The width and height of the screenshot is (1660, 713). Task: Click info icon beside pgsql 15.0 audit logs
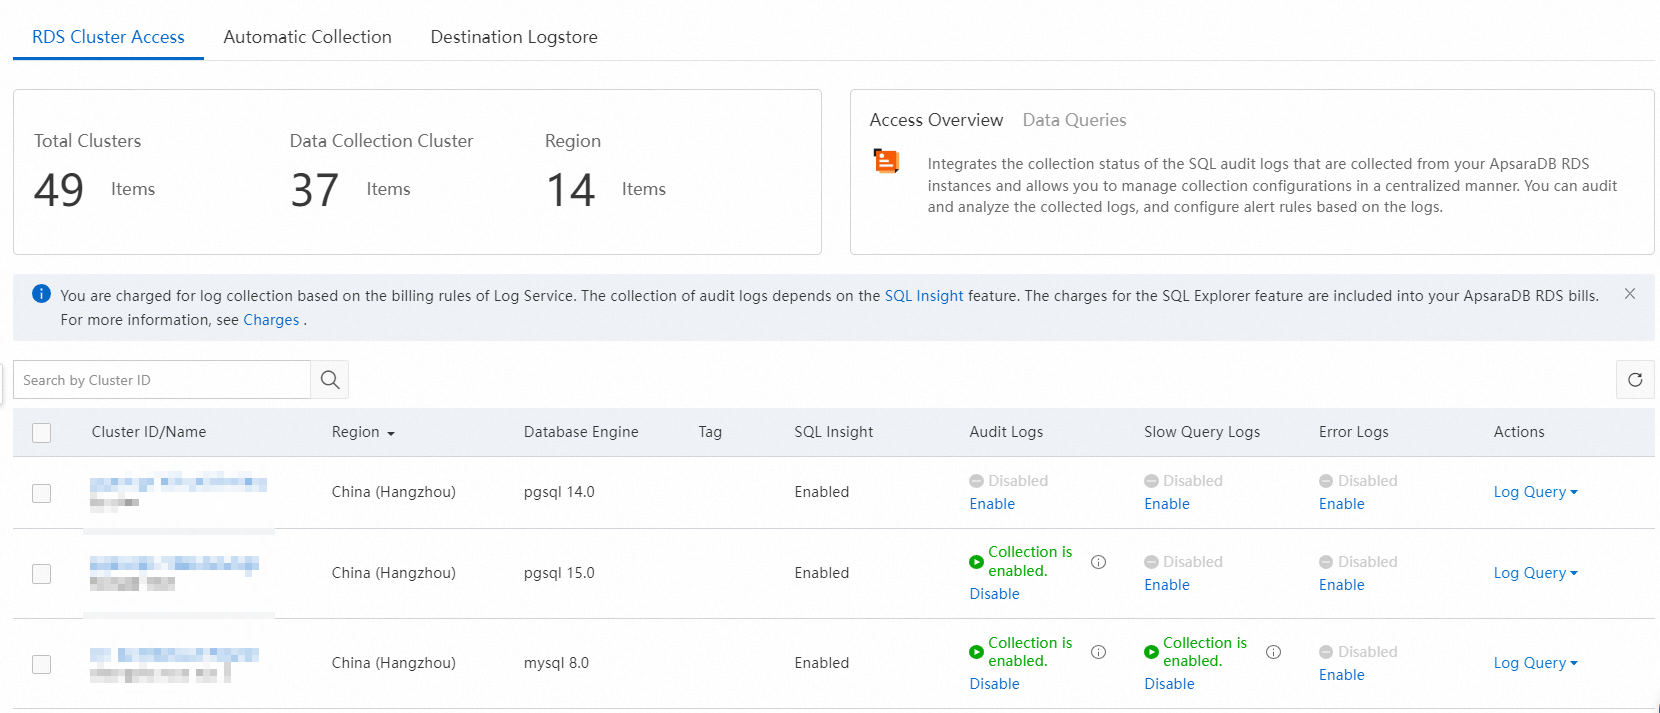[x=1098, y=562]
